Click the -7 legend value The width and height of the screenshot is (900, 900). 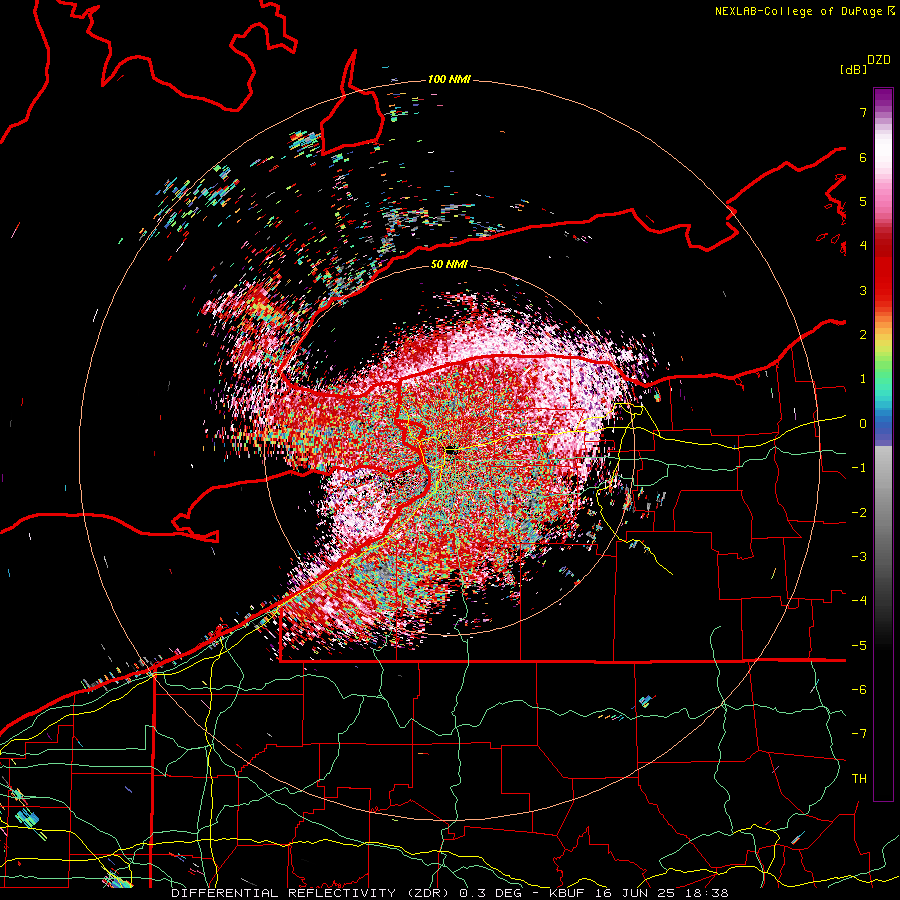[859, 734]
